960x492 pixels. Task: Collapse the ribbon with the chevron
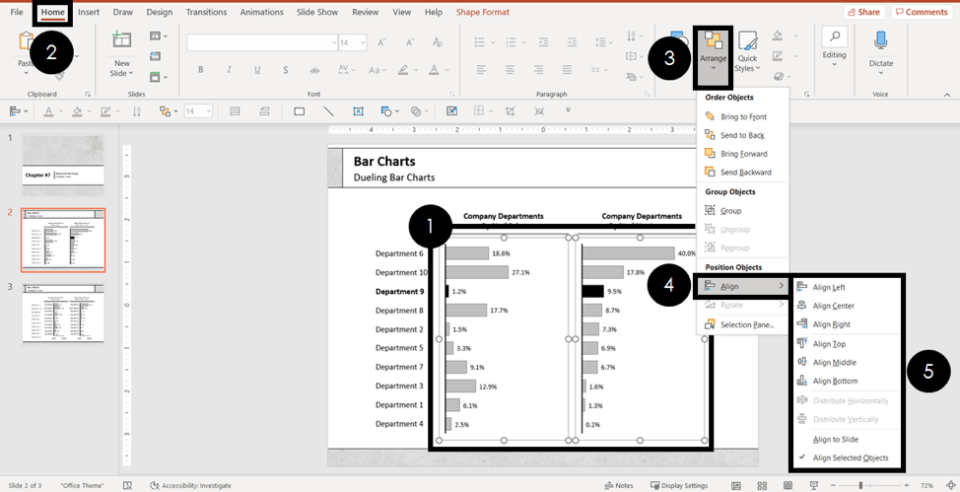[948, 95]
